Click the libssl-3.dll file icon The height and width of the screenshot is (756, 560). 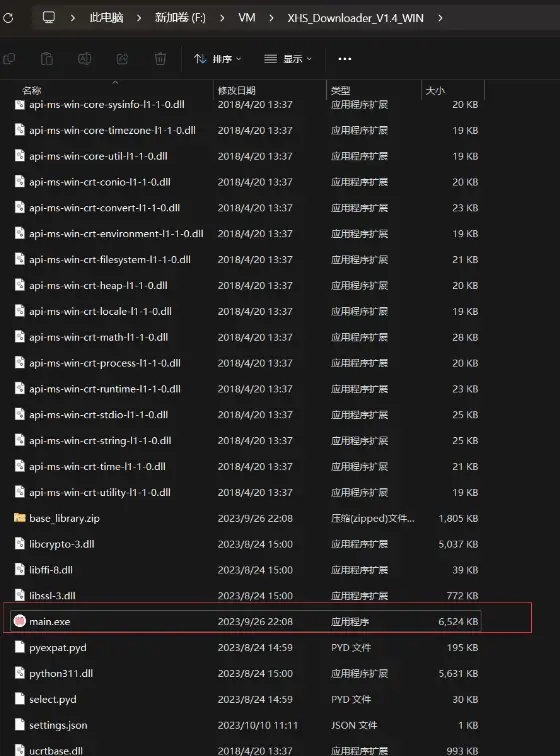(x=19, y=595)
